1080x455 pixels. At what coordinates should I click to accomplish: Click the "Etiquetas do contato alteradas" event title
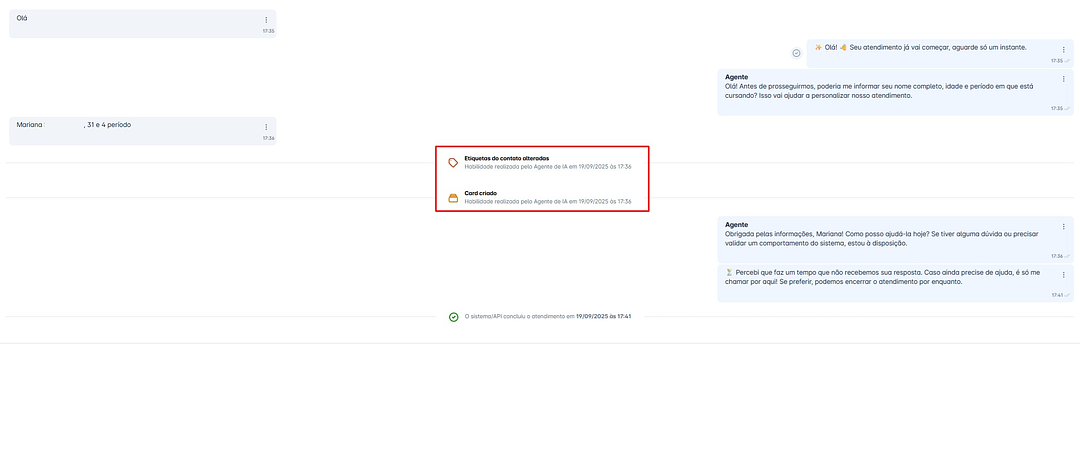coord(506,158)
